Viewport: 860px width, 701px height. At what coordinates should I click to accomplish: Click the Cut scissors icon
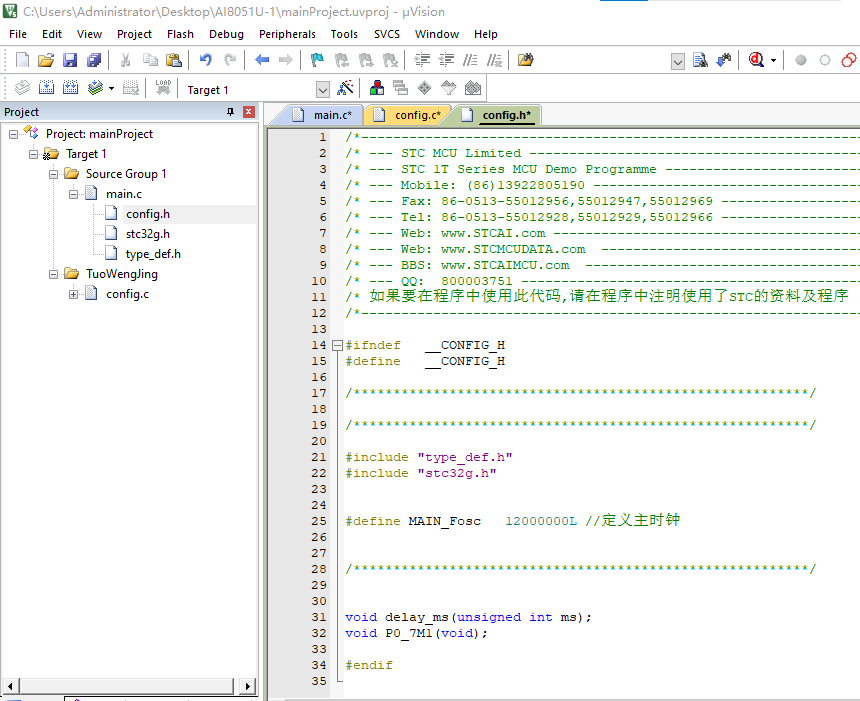(x=126, y=60)
